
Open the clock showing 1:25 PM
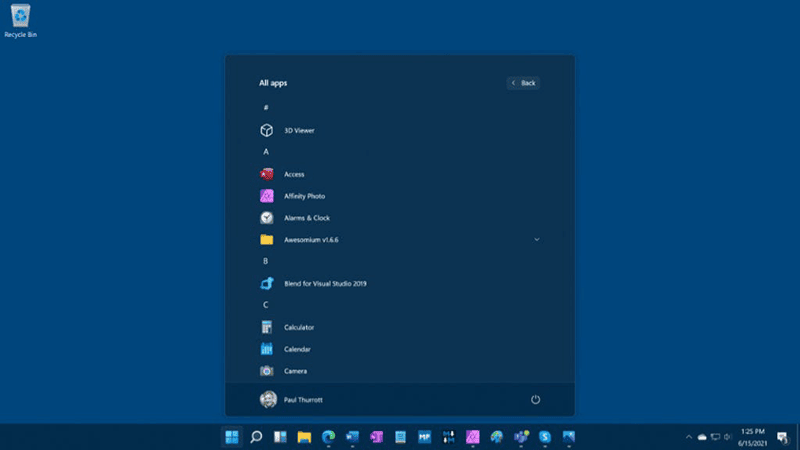pyautogui.click(x=753, y=437)
